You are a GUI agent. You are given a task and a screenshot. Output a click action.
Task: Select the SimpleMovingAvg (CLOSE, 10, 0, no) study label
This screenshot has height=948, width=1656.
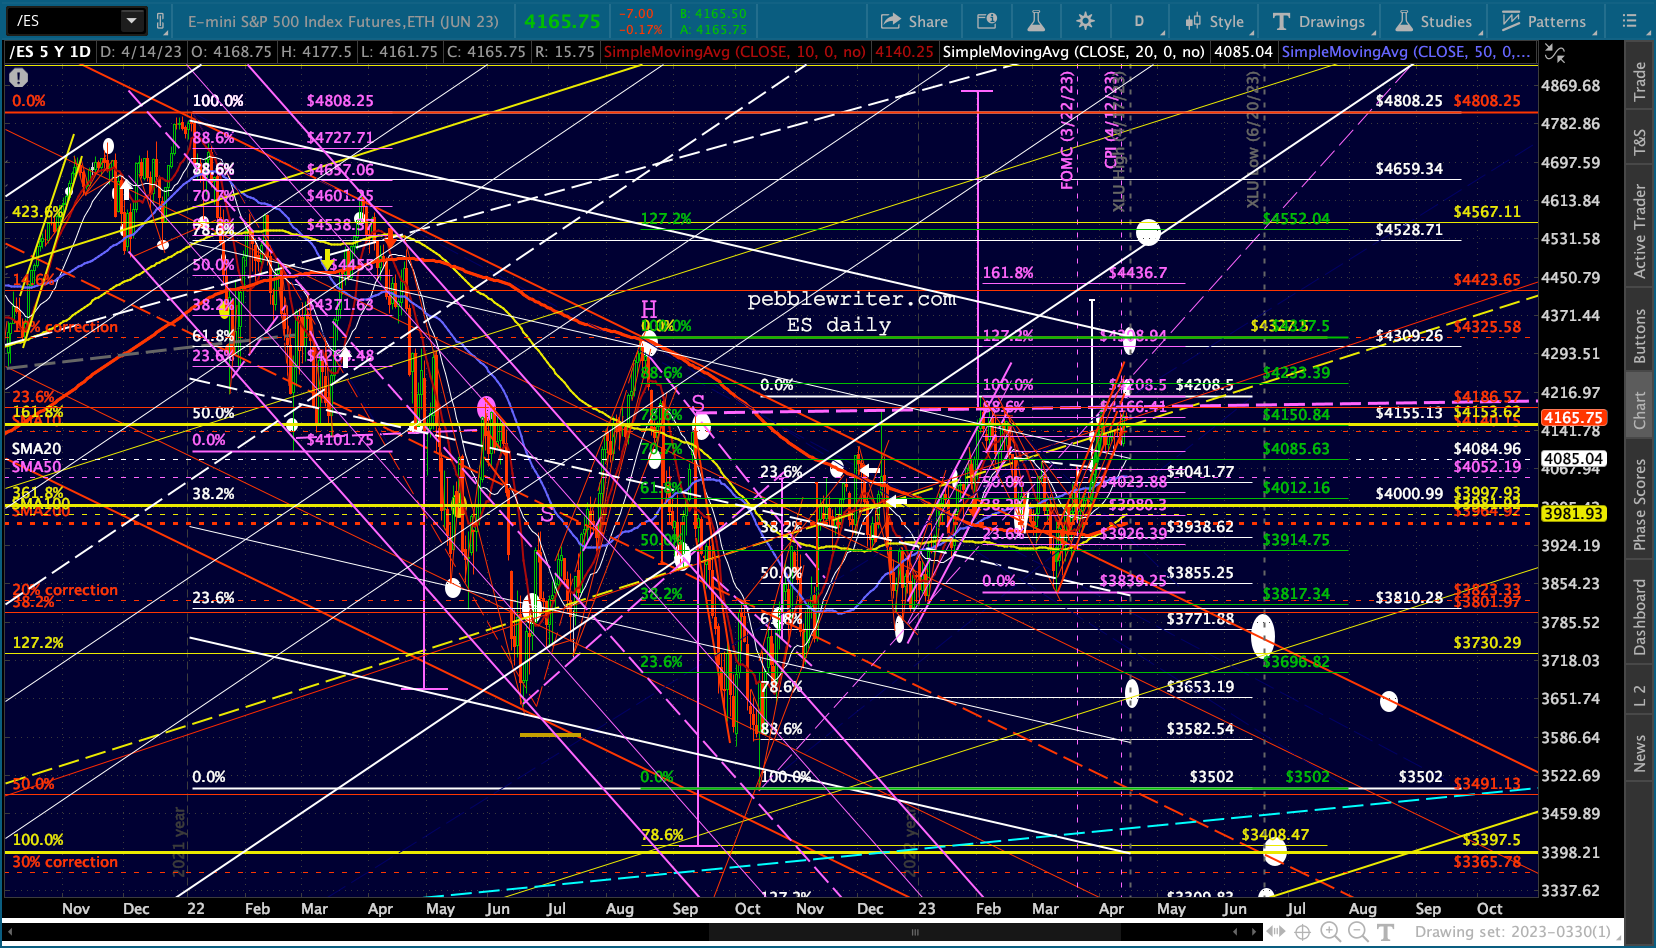[x=735, y=52]
